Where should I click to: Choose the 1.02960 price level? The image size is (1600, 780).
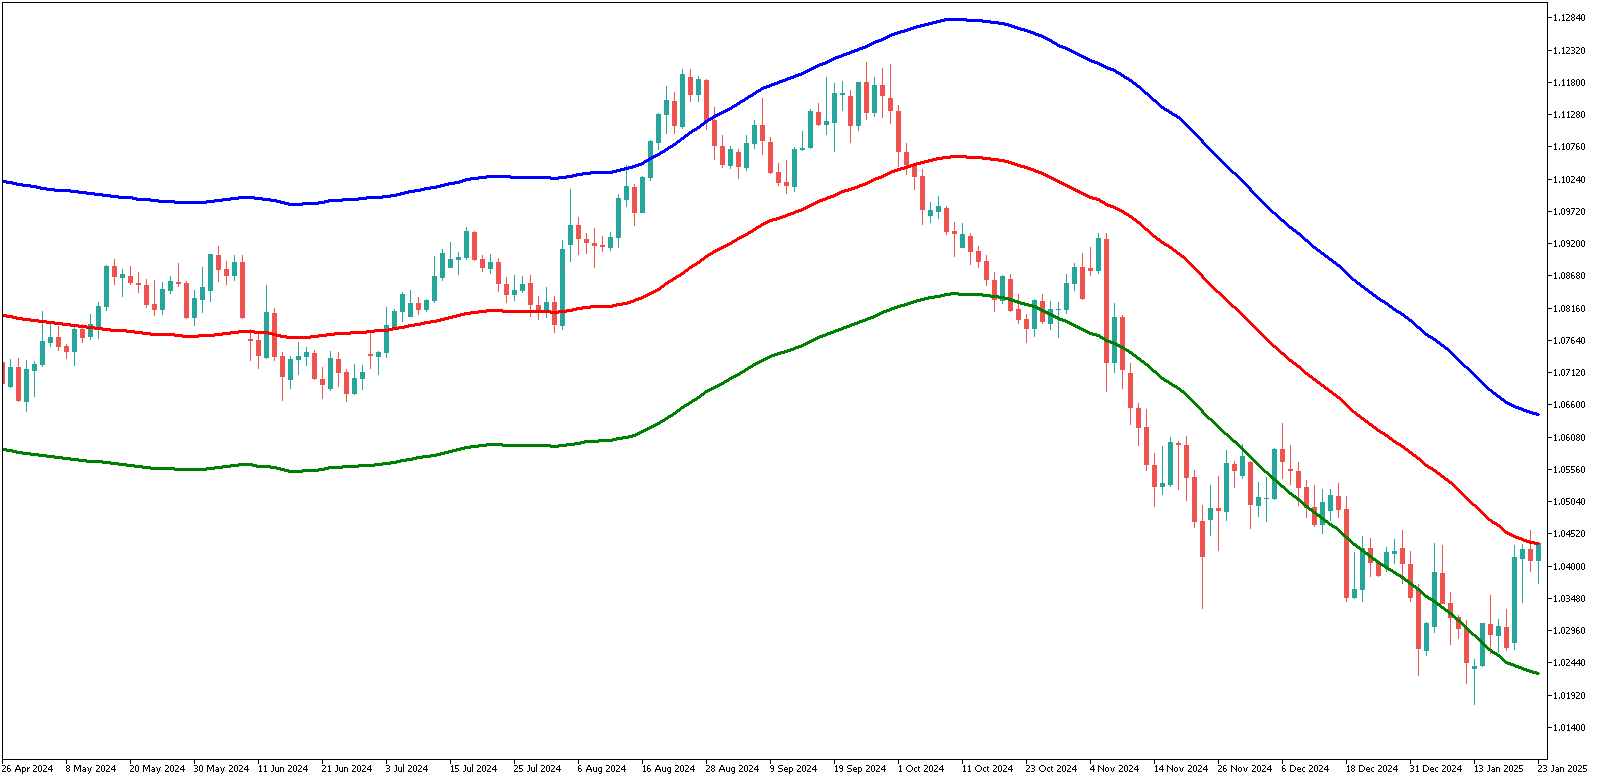pos(1569,630)
